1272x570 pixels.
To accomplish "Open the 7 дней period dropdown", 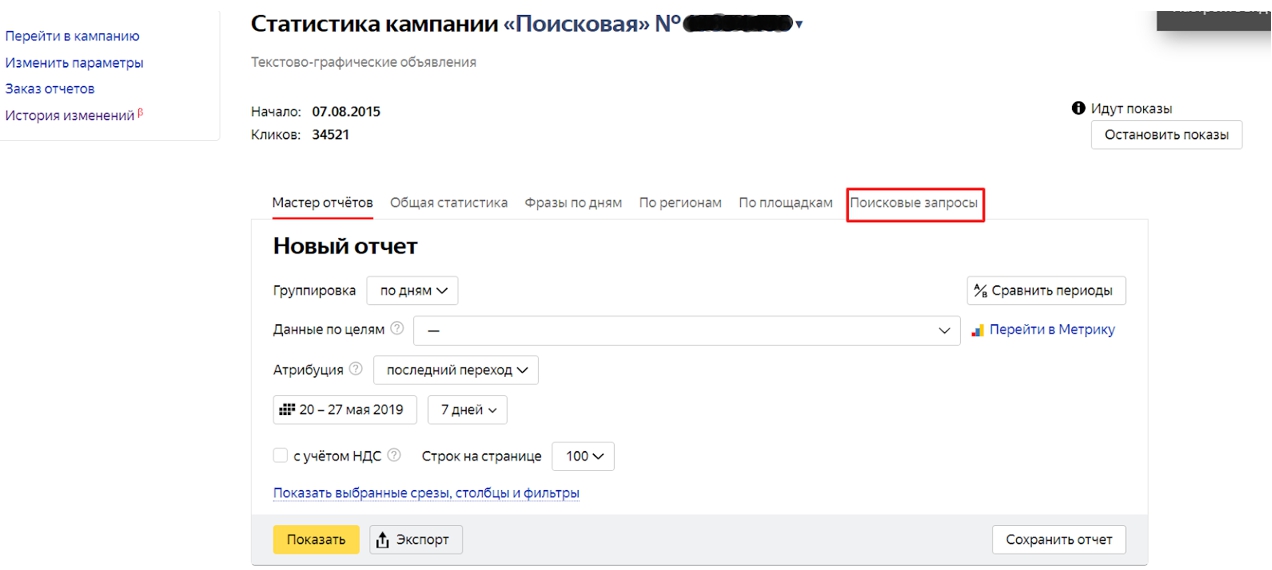I will (x=467, y=410).
